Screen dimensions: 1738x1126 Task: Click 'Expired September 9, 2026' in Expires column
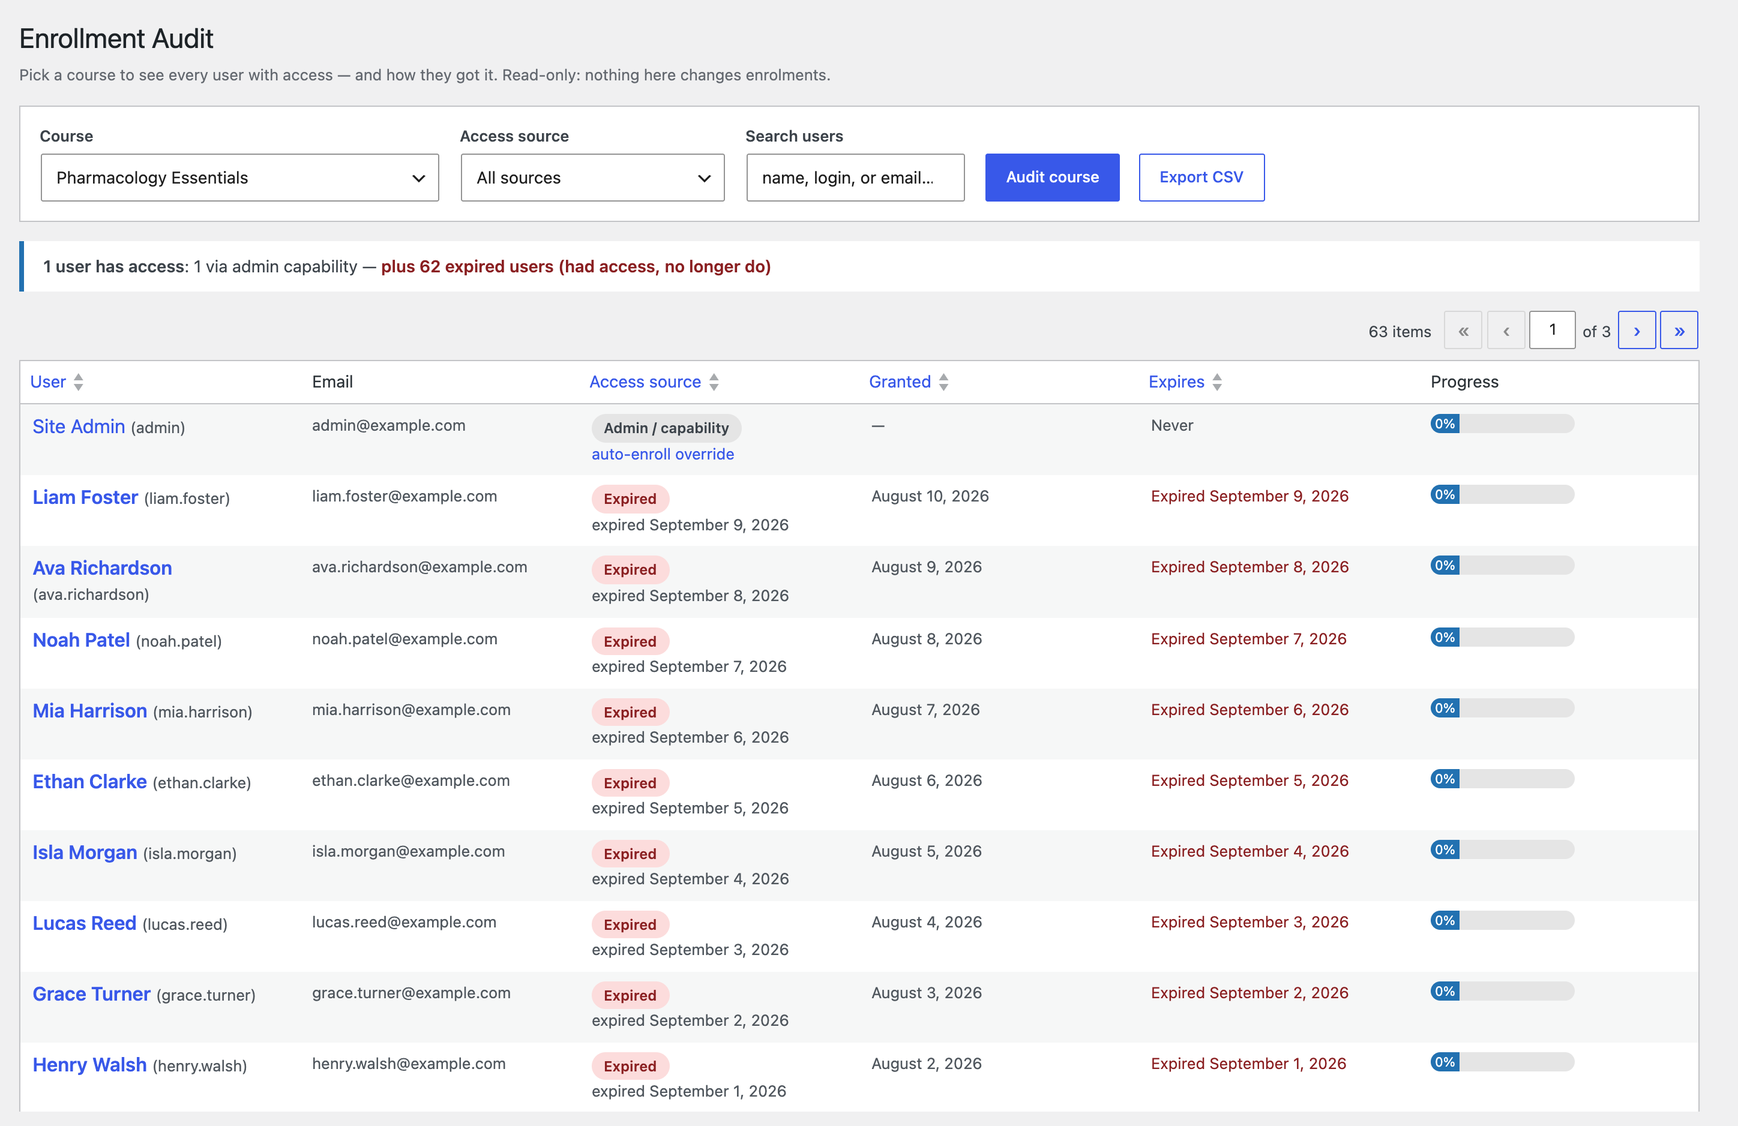click(x=1249, y=496)
